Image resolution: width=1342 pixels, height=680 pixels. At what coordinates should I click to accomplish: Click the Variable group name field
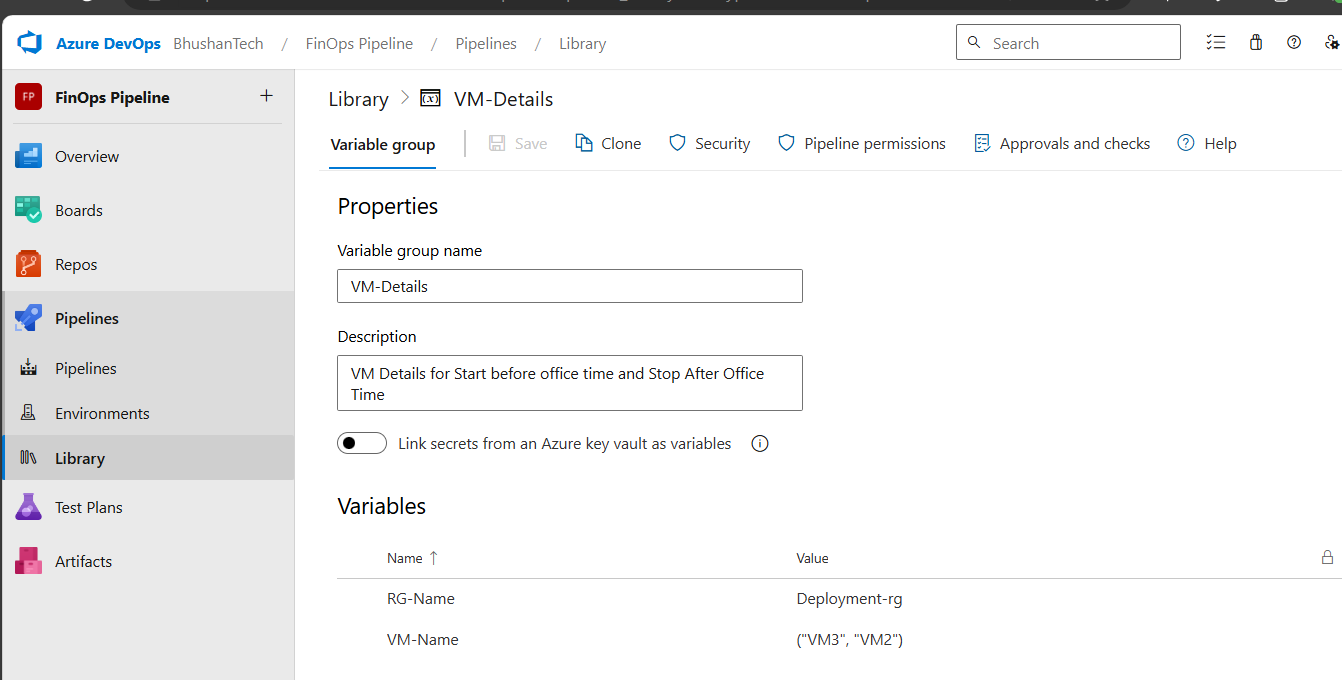[x=570, y=286]
